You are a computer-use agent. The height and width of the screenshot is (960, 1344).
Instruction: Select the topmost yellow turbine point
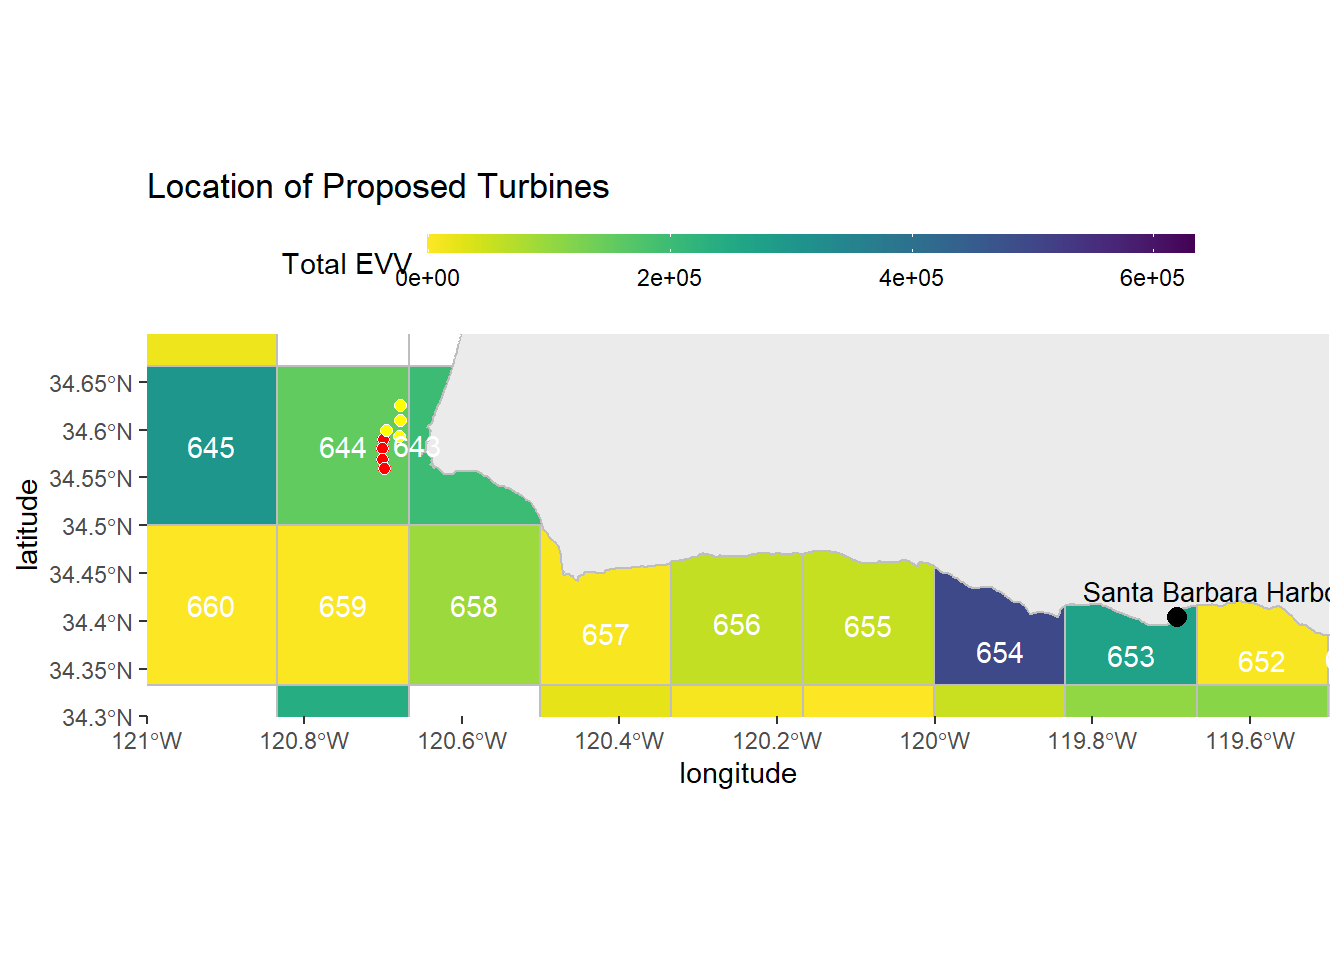[x=400, y=406]
